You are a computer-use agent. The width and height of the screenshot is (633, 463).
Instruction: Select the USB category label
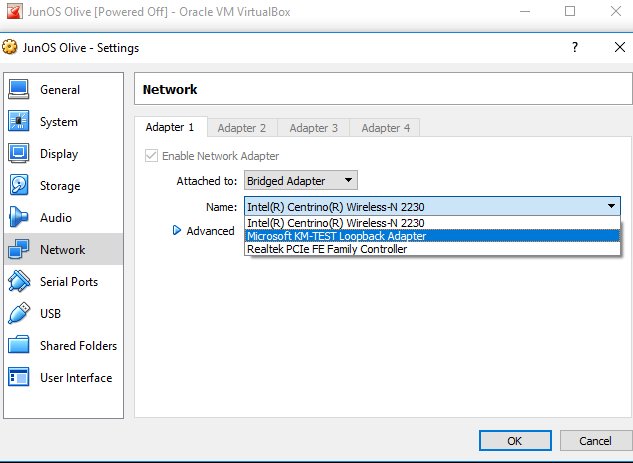pos(50,313)
